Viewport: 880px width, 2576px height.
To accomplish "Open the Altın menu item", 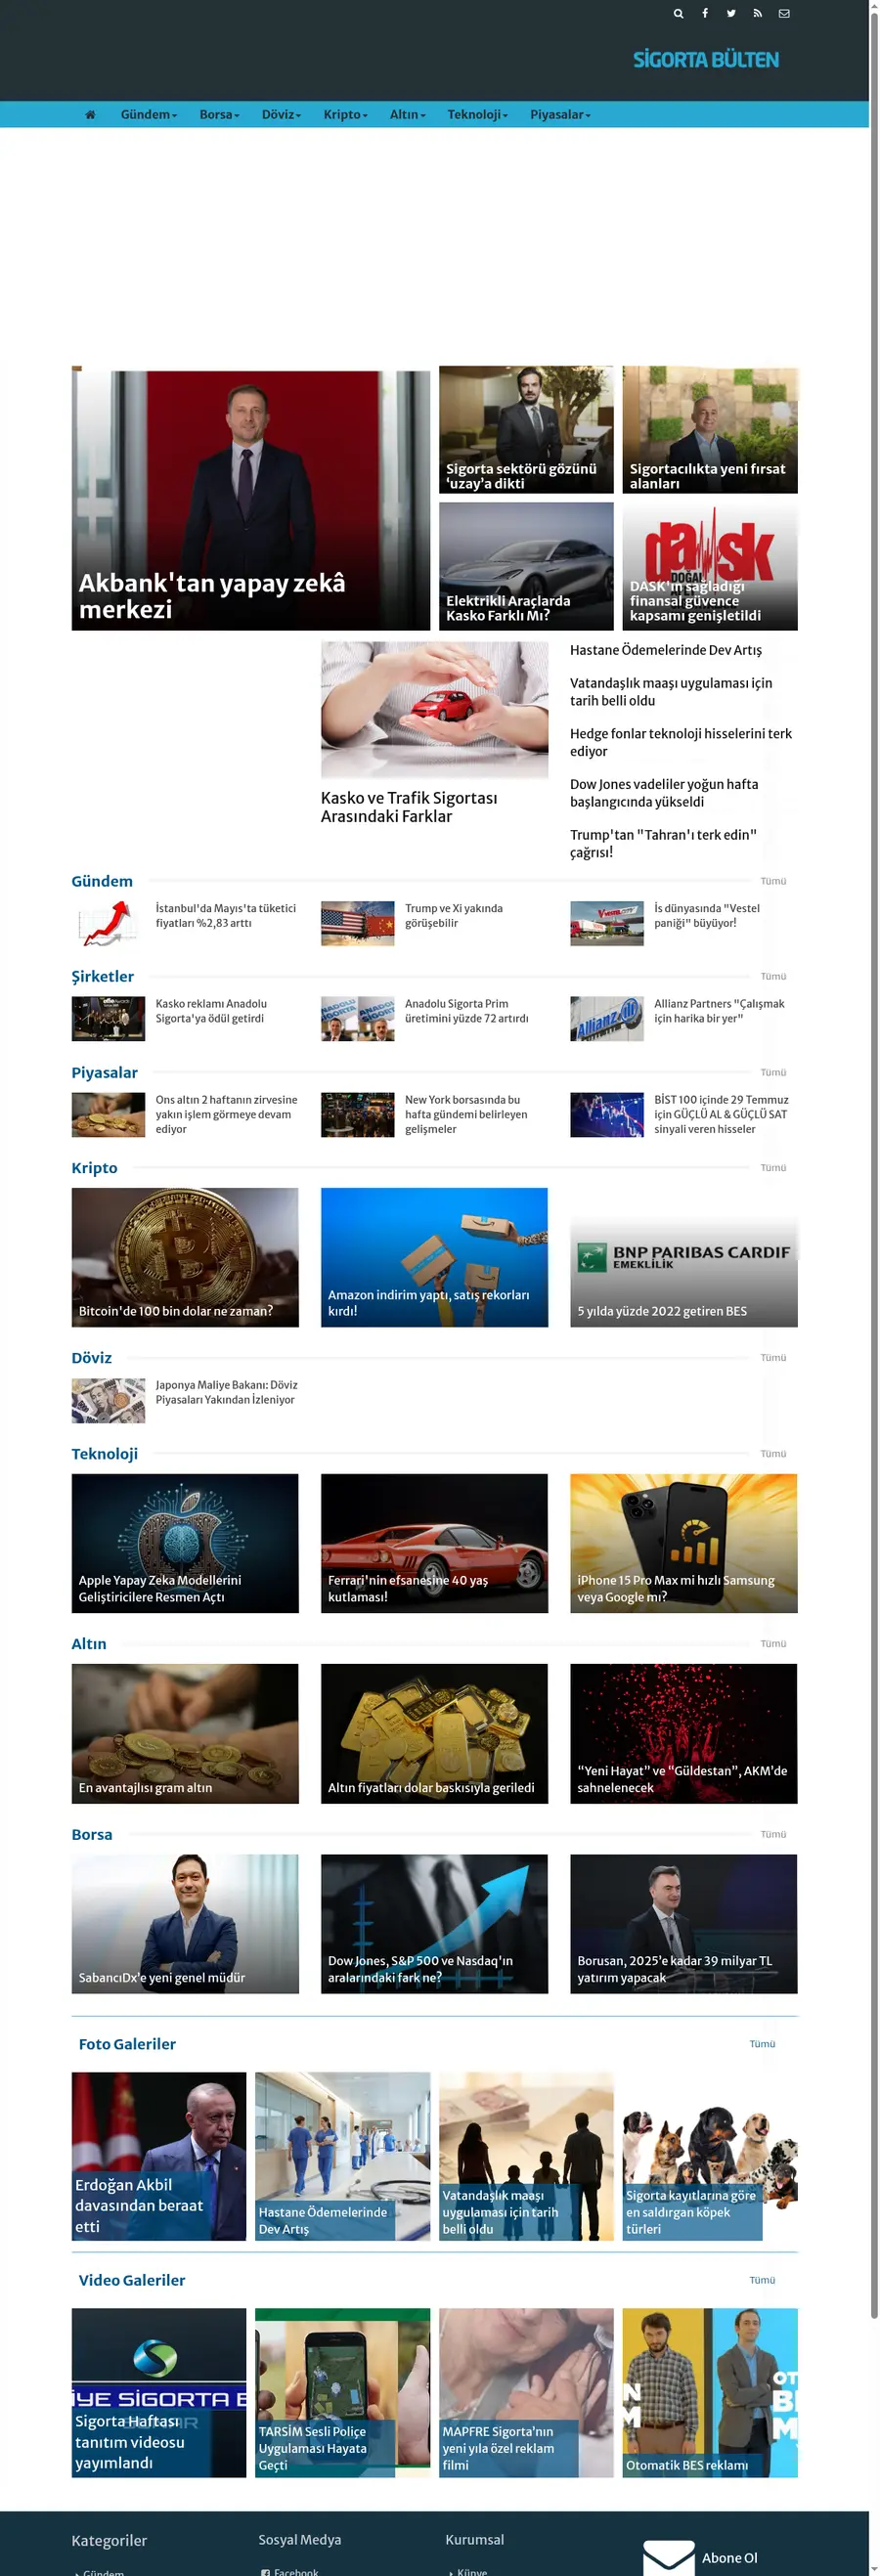I will 407,115.
